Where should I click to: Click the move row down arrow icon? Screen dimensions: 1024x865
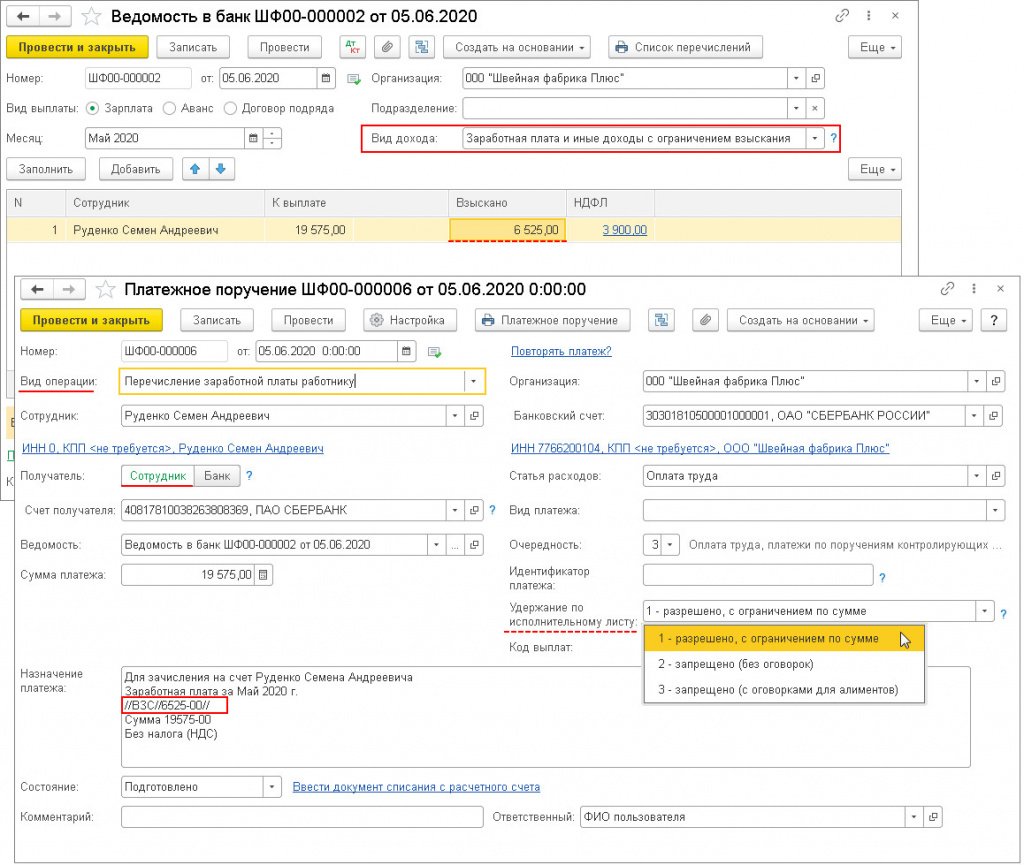pyautogui.click(x=221, y=169)
